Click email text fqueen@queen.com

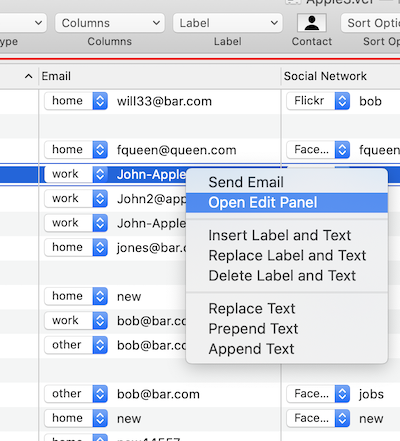pyautogui.click(x=176, y=150)
